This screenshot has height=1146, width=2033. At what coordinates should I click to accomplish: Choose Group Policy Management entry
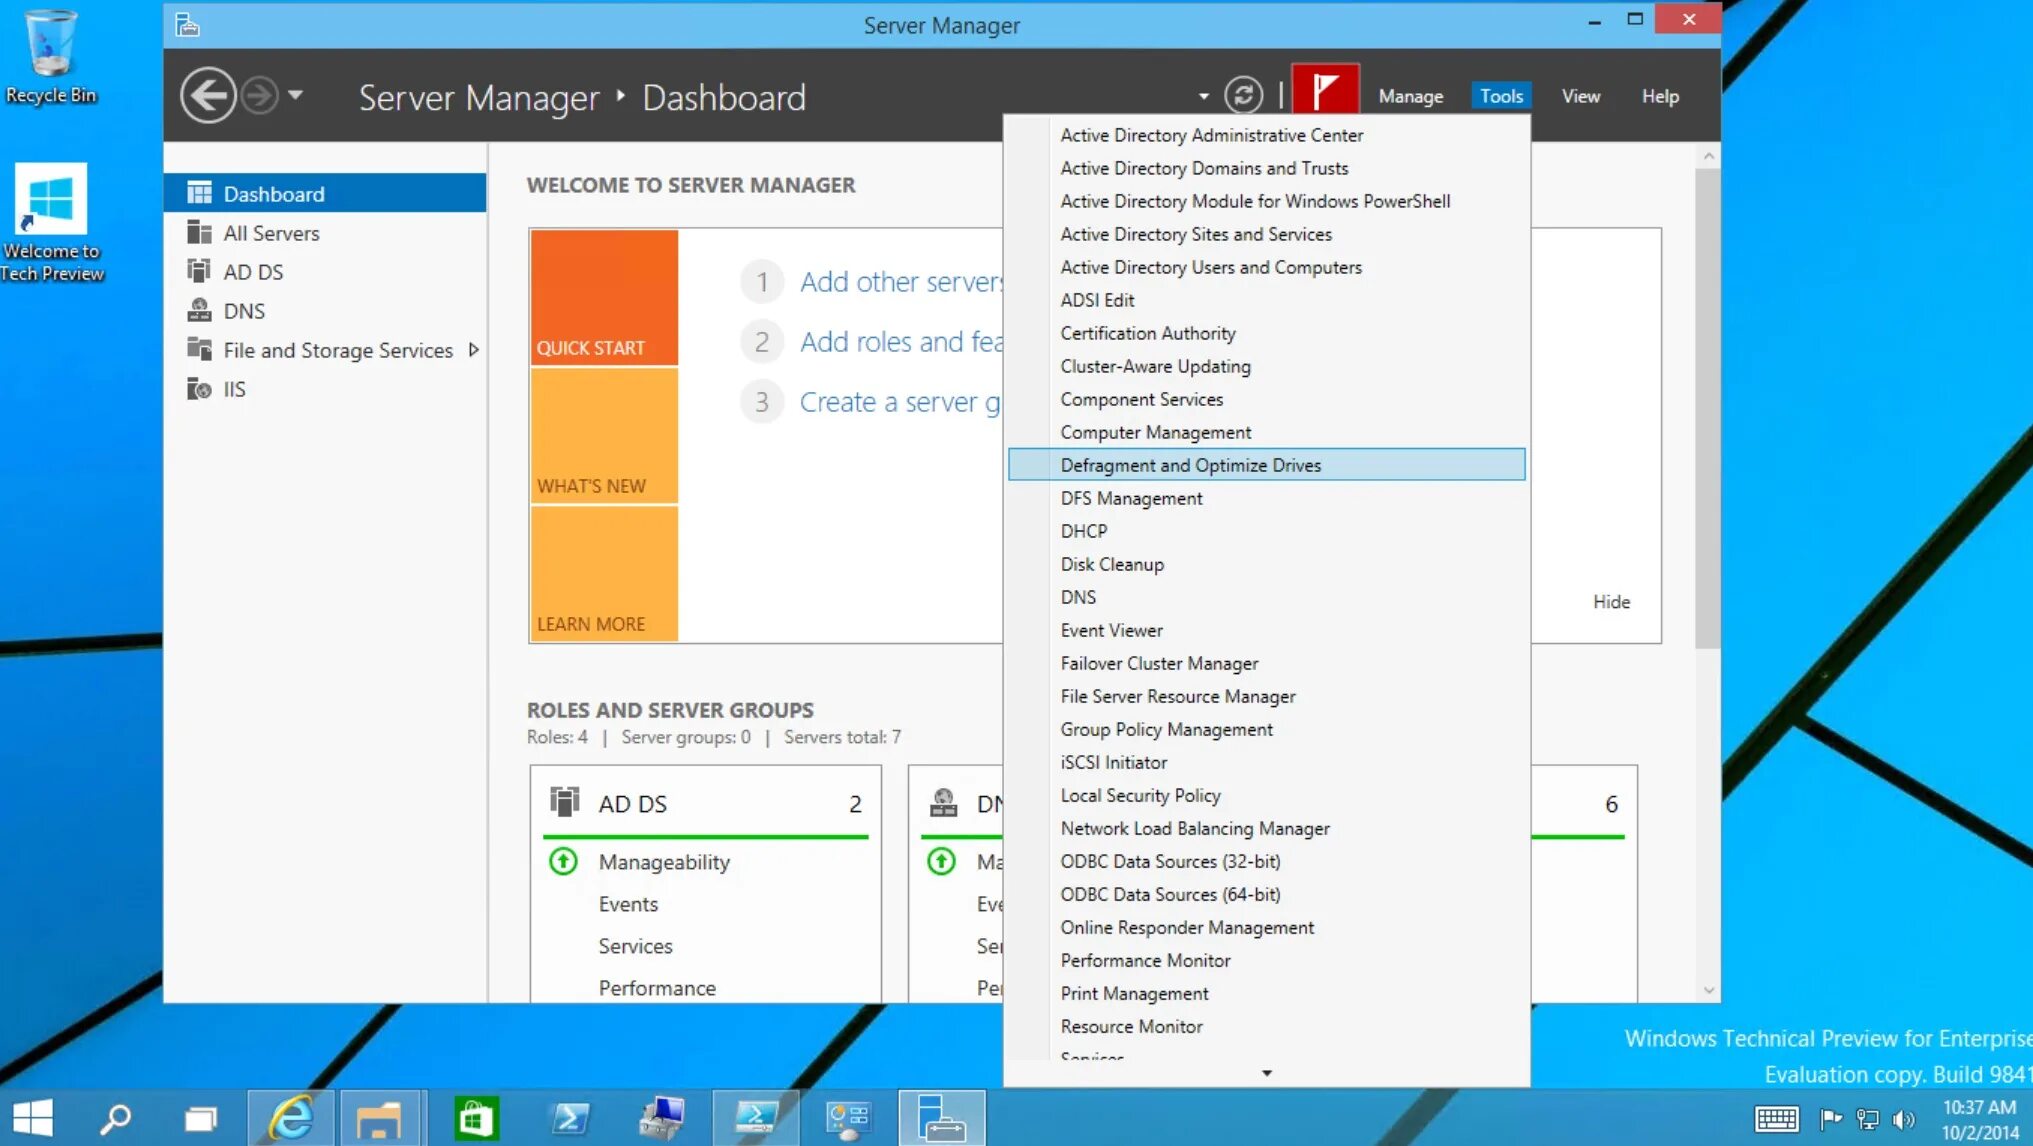pos(1166,729)
